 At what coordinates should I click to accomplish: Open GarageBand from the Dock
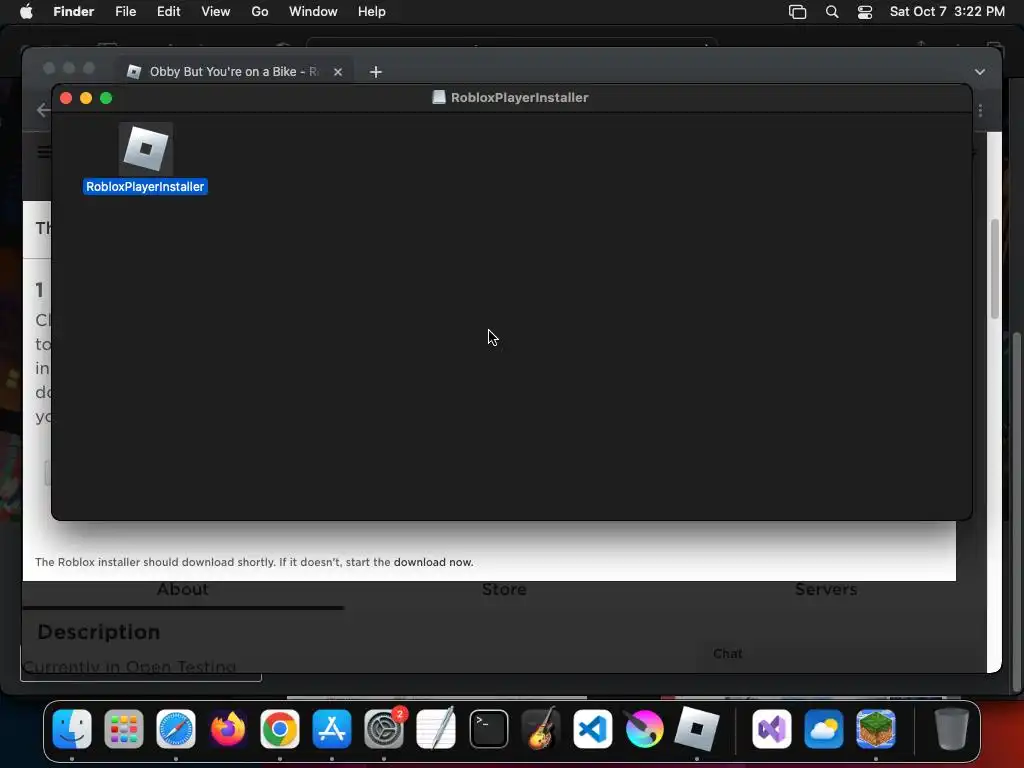tap(541, 729)
